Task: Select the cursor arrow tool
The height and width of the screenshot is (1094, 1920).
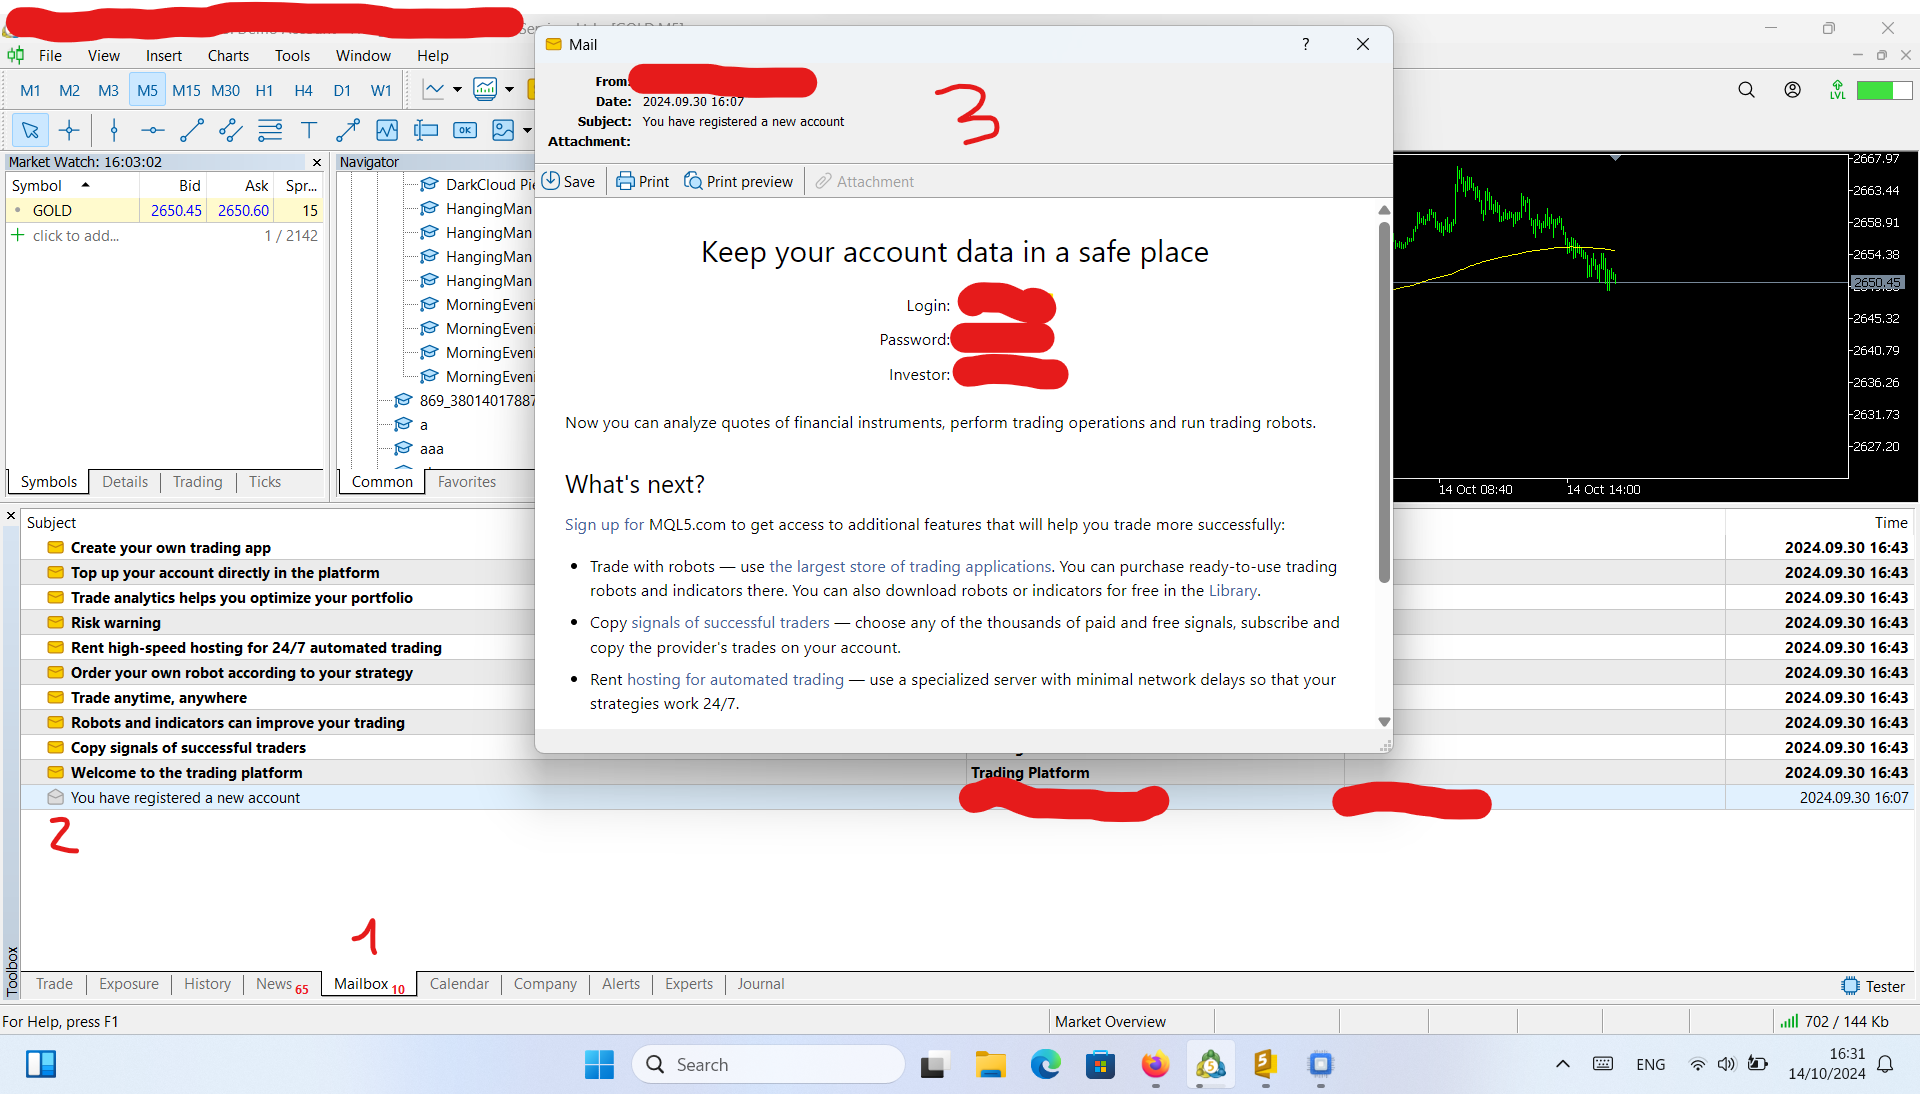Action: tap(30, 130)
